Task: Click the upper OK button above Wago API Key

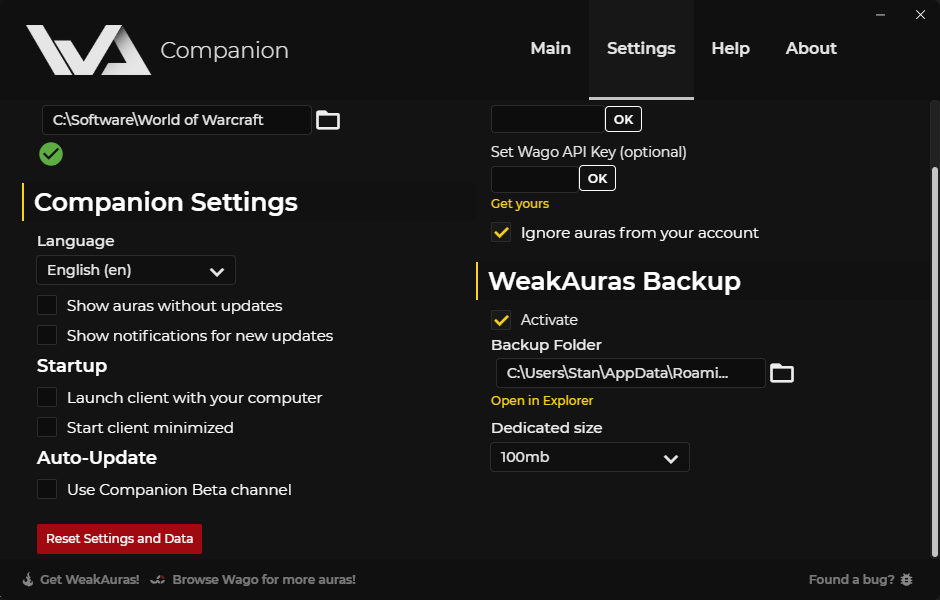Action: (623, 119)
